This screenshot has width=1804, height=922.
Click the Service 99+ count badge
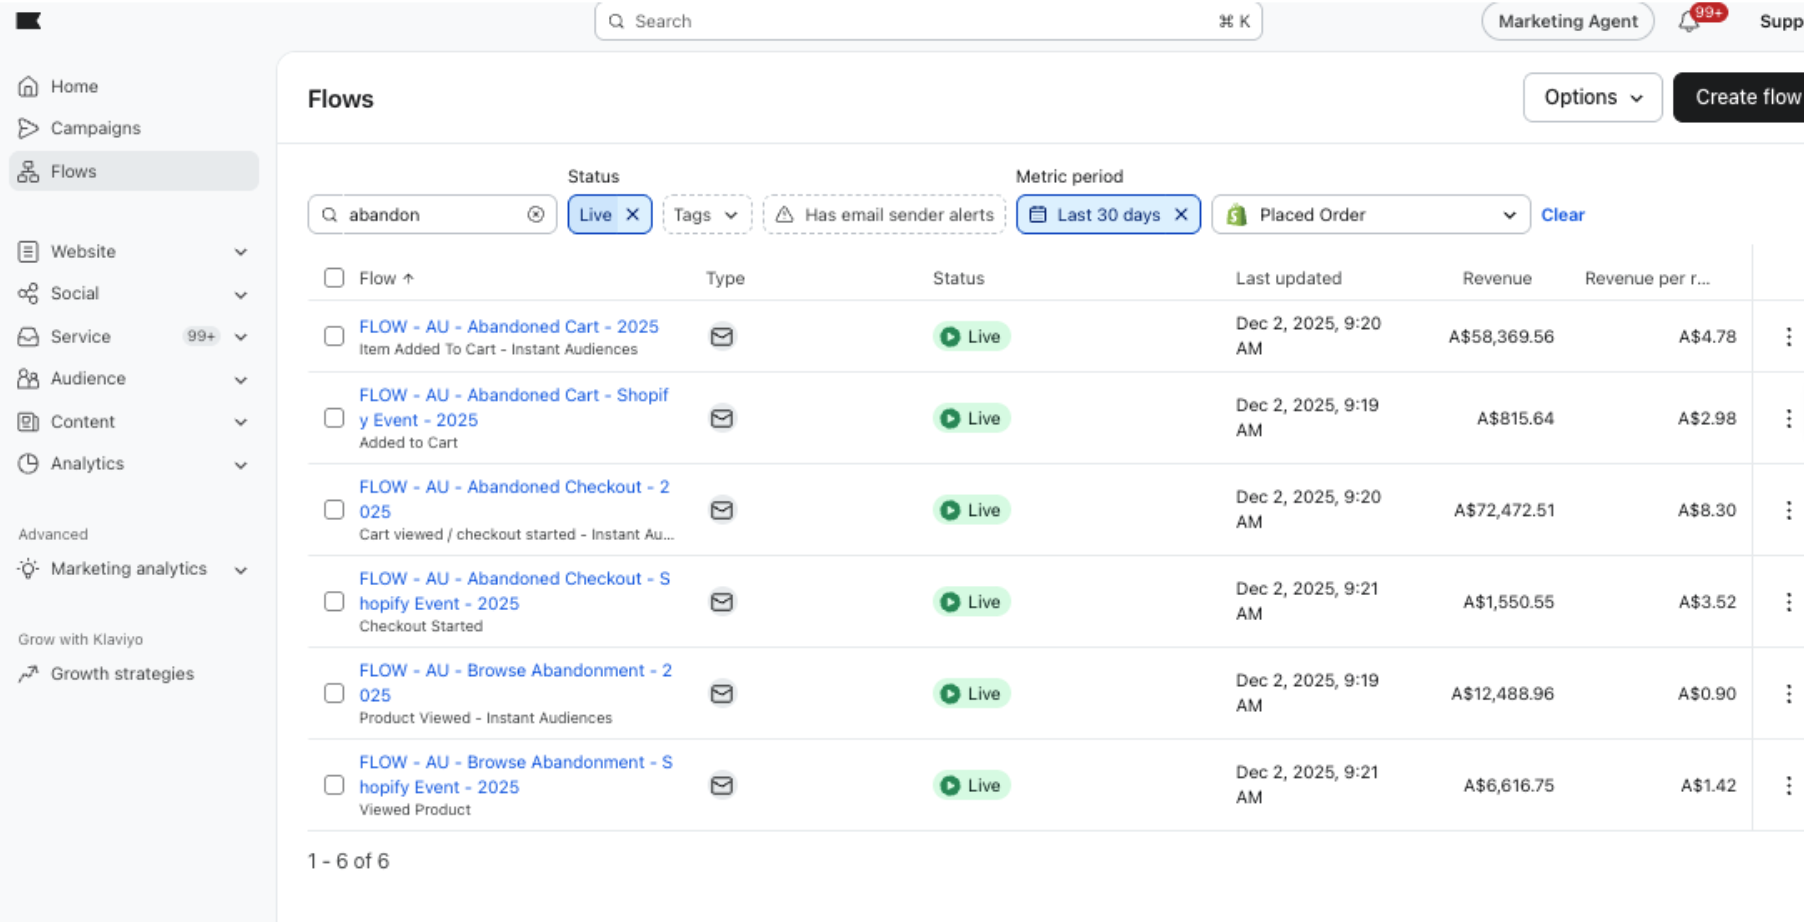click(201, 337)
